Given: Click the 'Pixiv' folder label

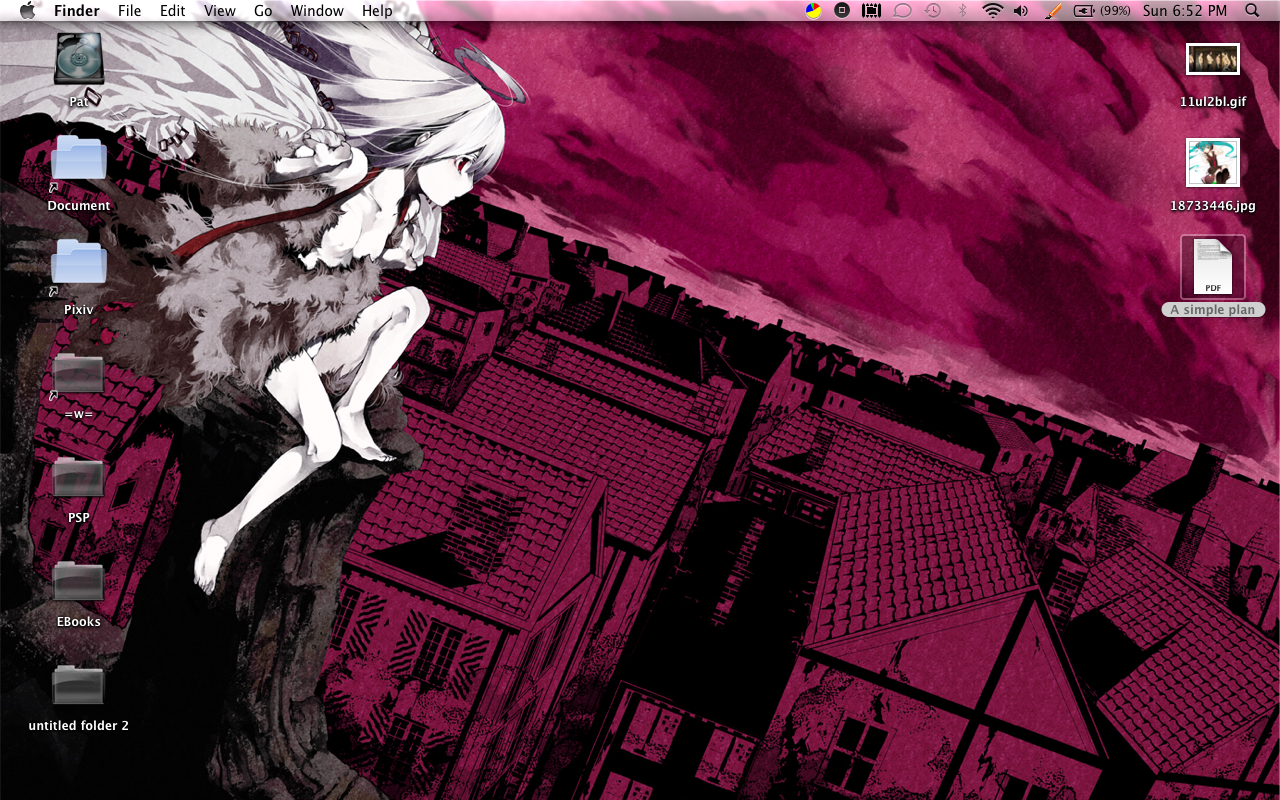Looking at the screenshot, I should click(x=79, y=310).
